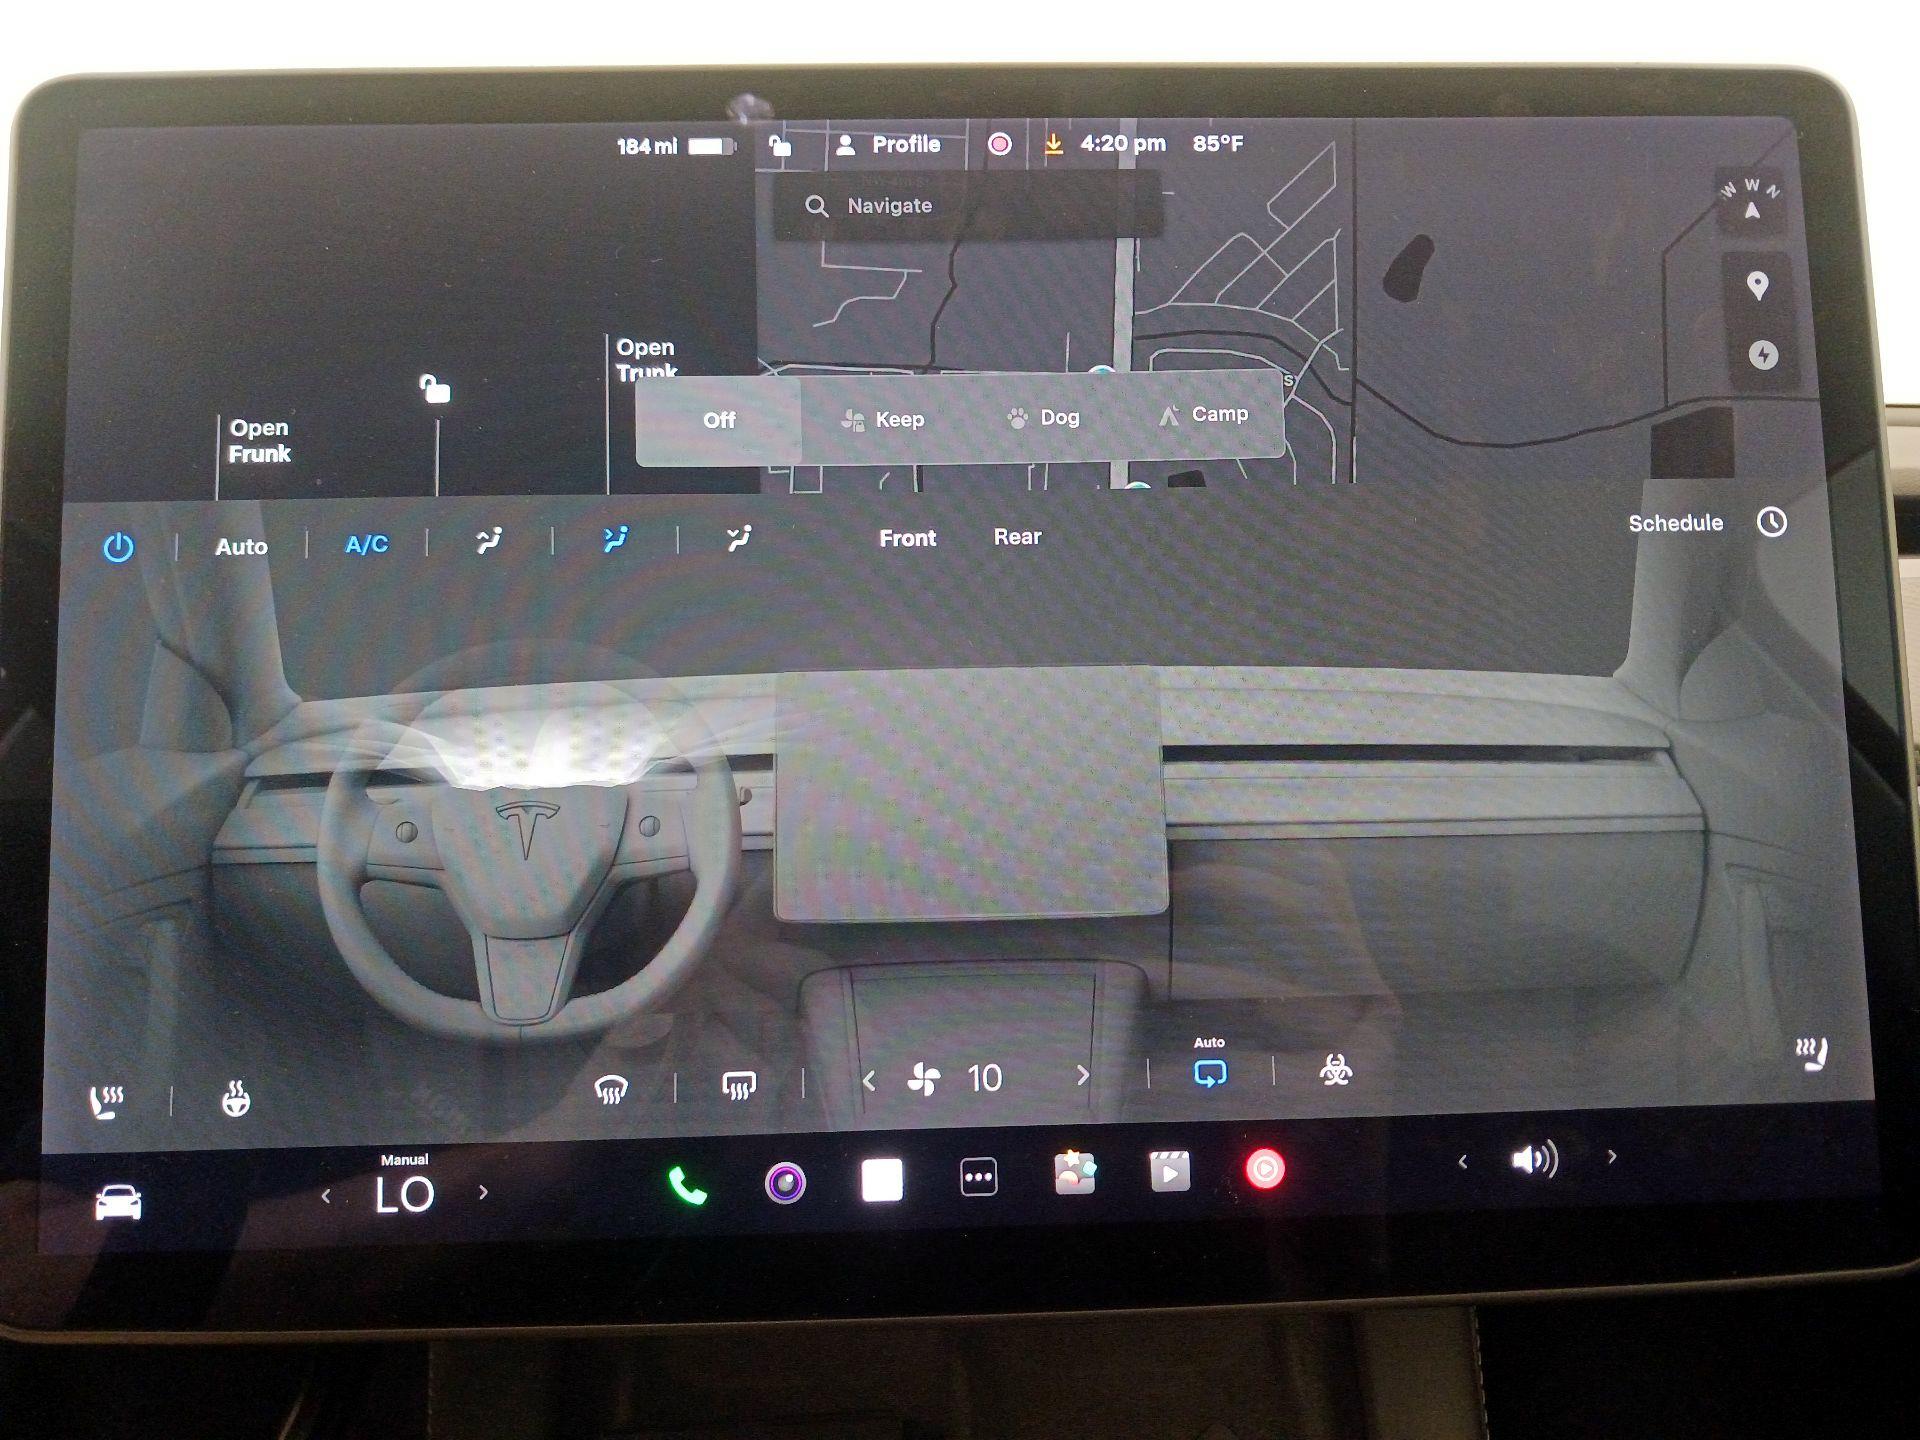Tap the 184 mi battery indicator

pyautogui.click(x=676, y=146)
